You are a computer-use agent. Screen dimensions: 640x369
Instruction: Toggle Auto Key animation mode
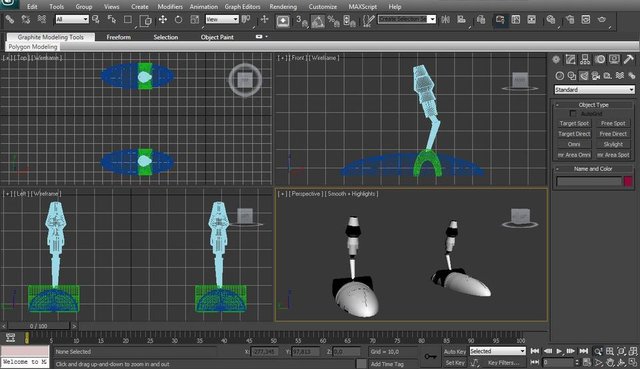(455, 351)
